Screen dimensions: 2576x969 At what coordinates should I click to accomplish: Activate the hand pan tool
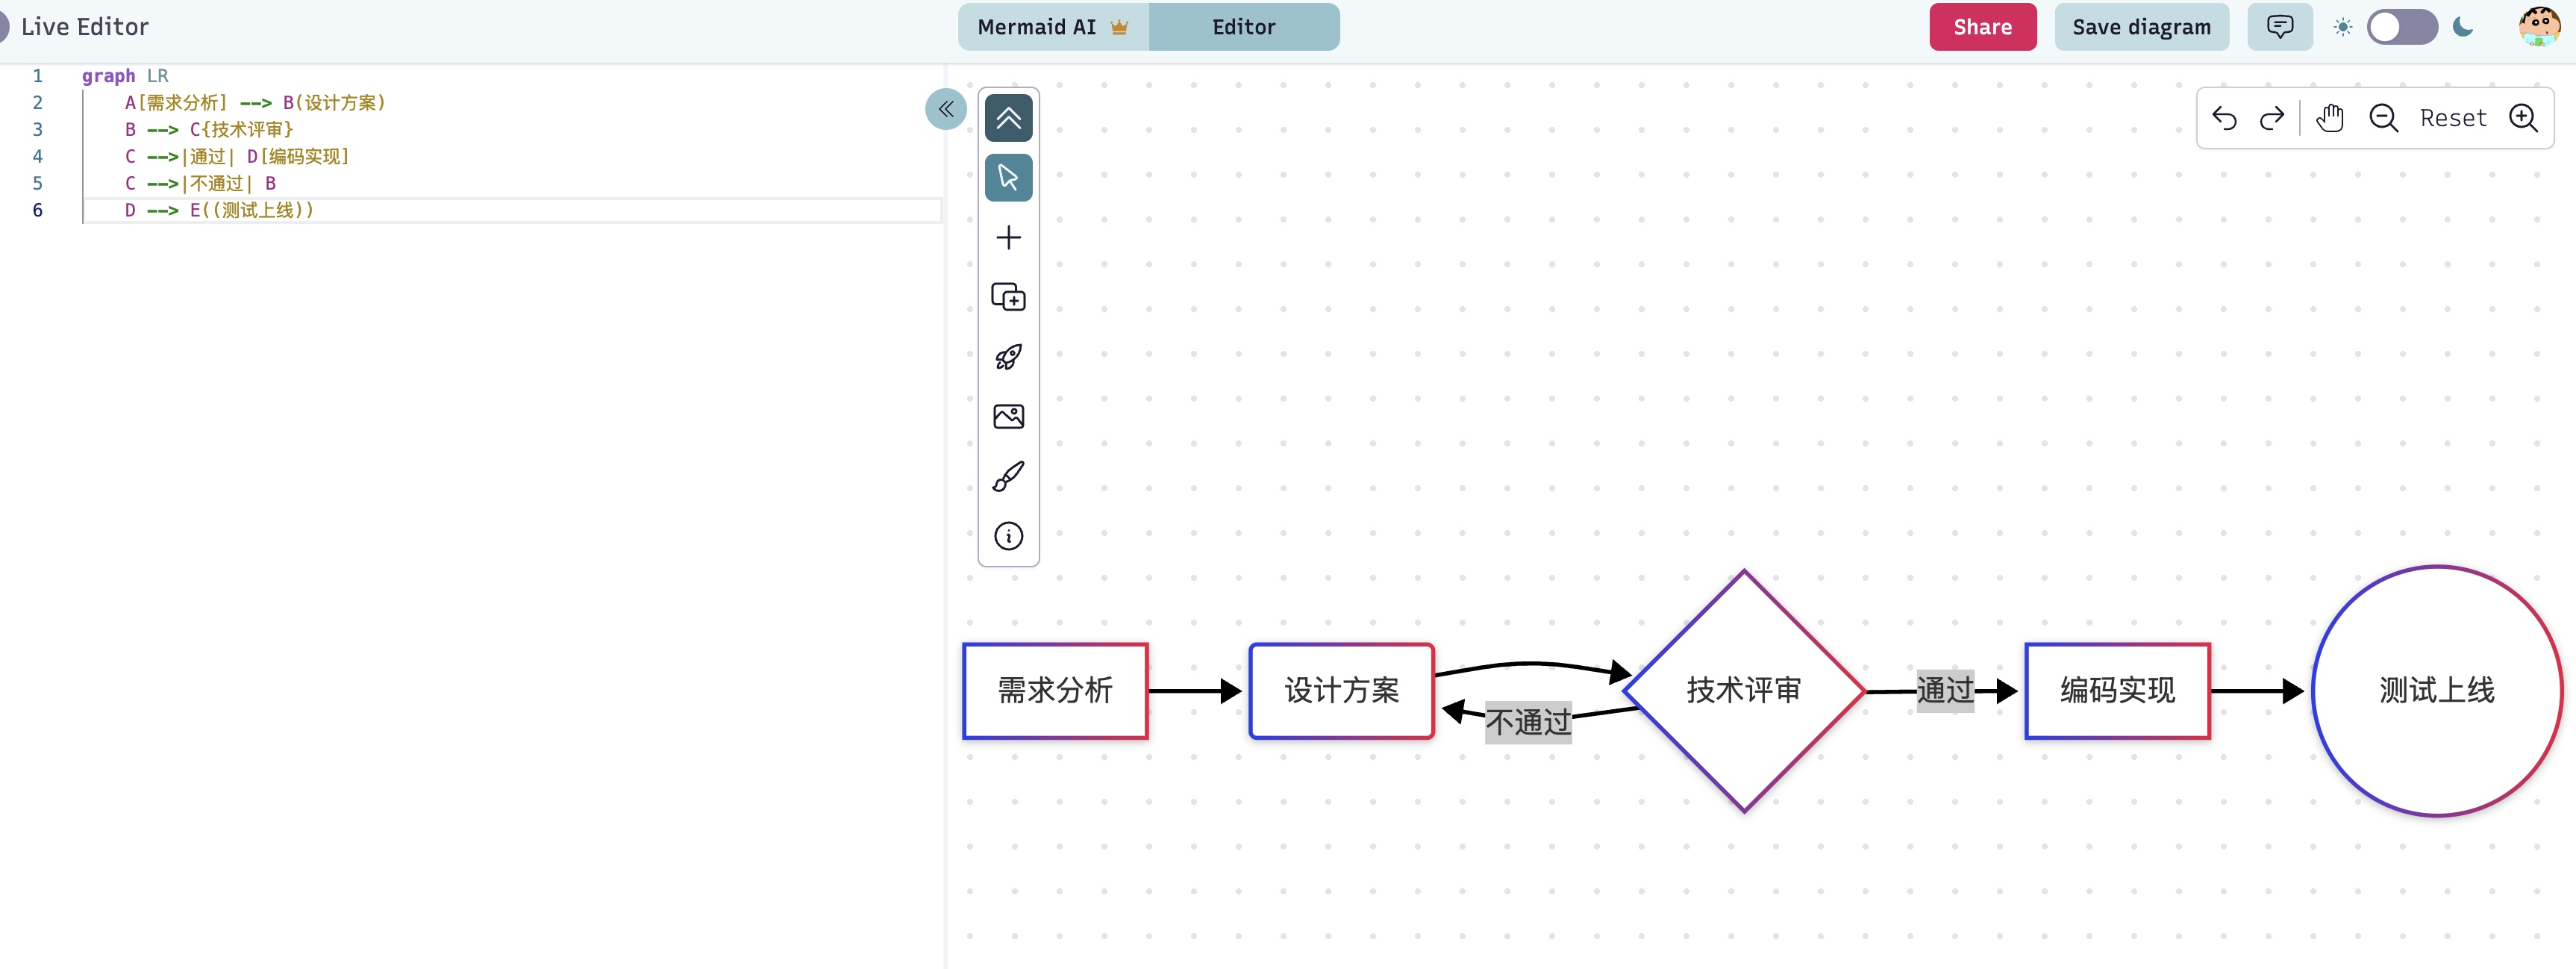(2330, 118)
